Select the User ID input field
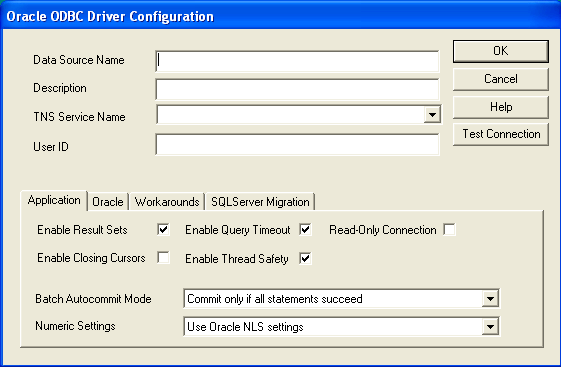The image size is (561, 367). [297, 145]
